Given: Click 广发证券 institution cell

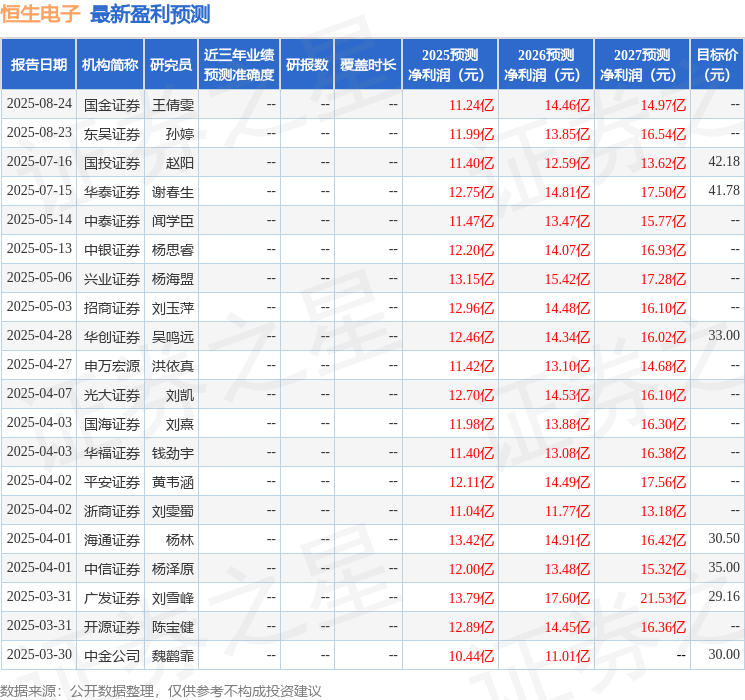Looking at the screenshot, I should [112, 598].
